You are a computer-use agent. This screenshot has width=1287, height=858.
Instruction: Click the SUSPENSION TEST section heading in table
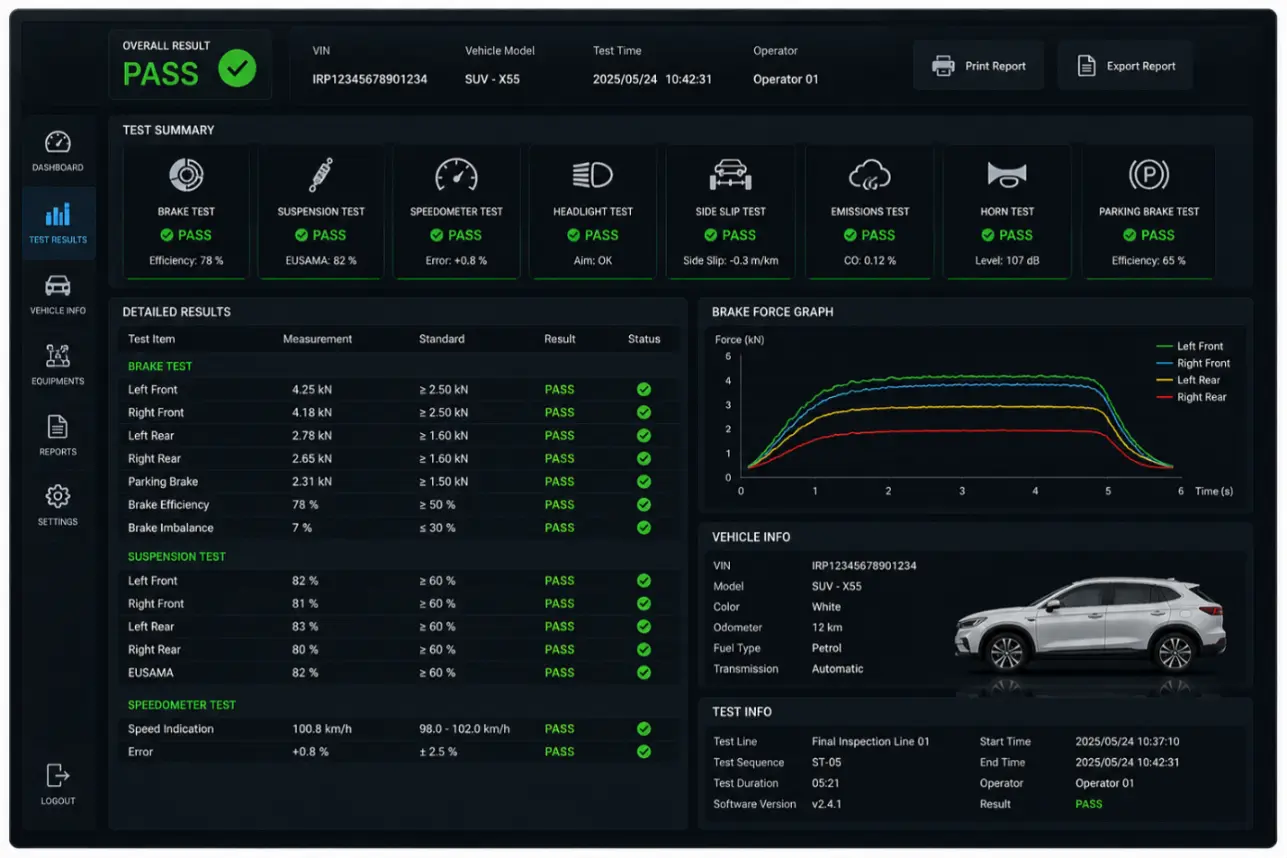coord(177,557)
